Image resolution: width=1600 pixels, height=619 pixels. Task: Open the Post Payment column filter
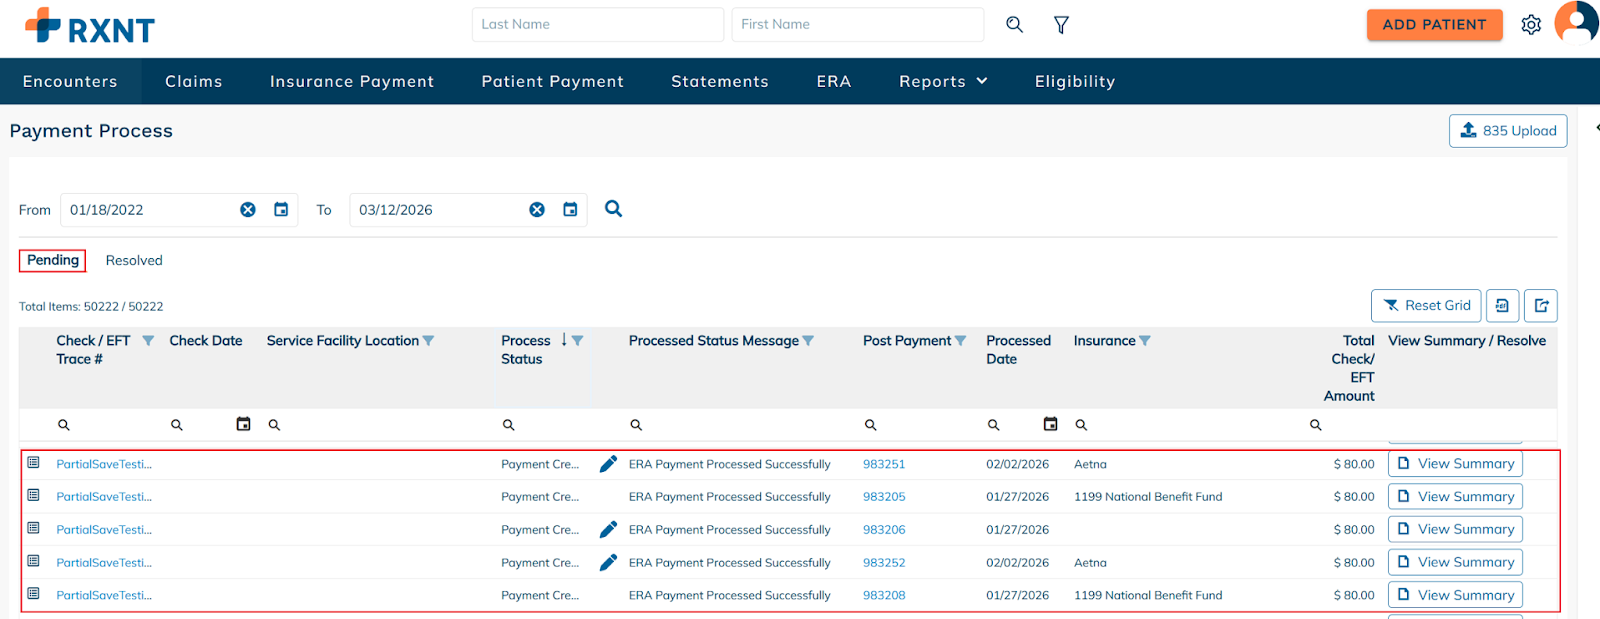(961, 341)
